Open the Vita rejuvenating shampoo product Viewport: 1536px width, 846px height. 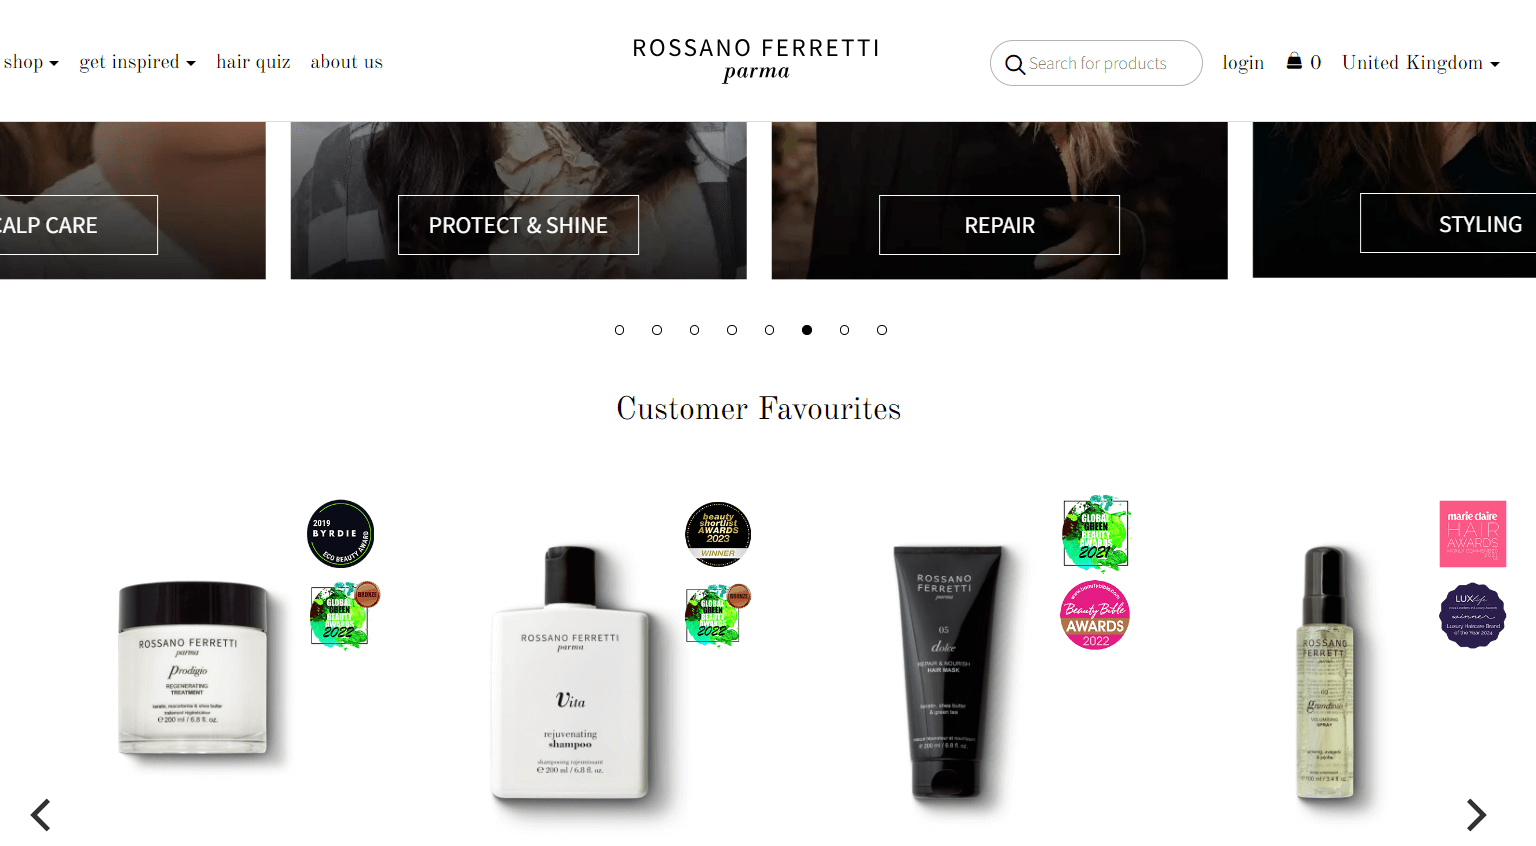pyautogui.click(x=570, y=672)
